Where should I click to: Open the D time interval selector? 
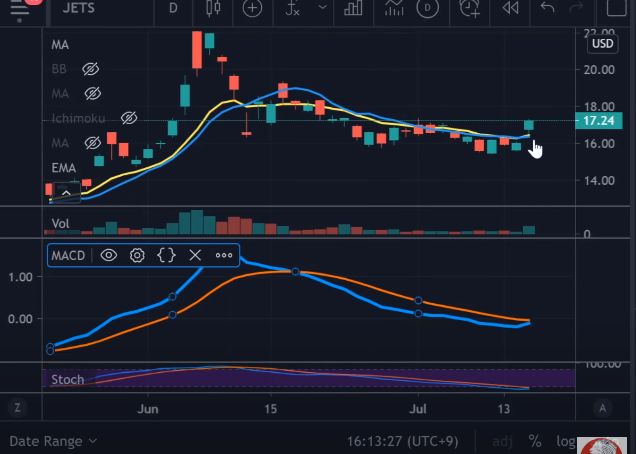[173, 8]
